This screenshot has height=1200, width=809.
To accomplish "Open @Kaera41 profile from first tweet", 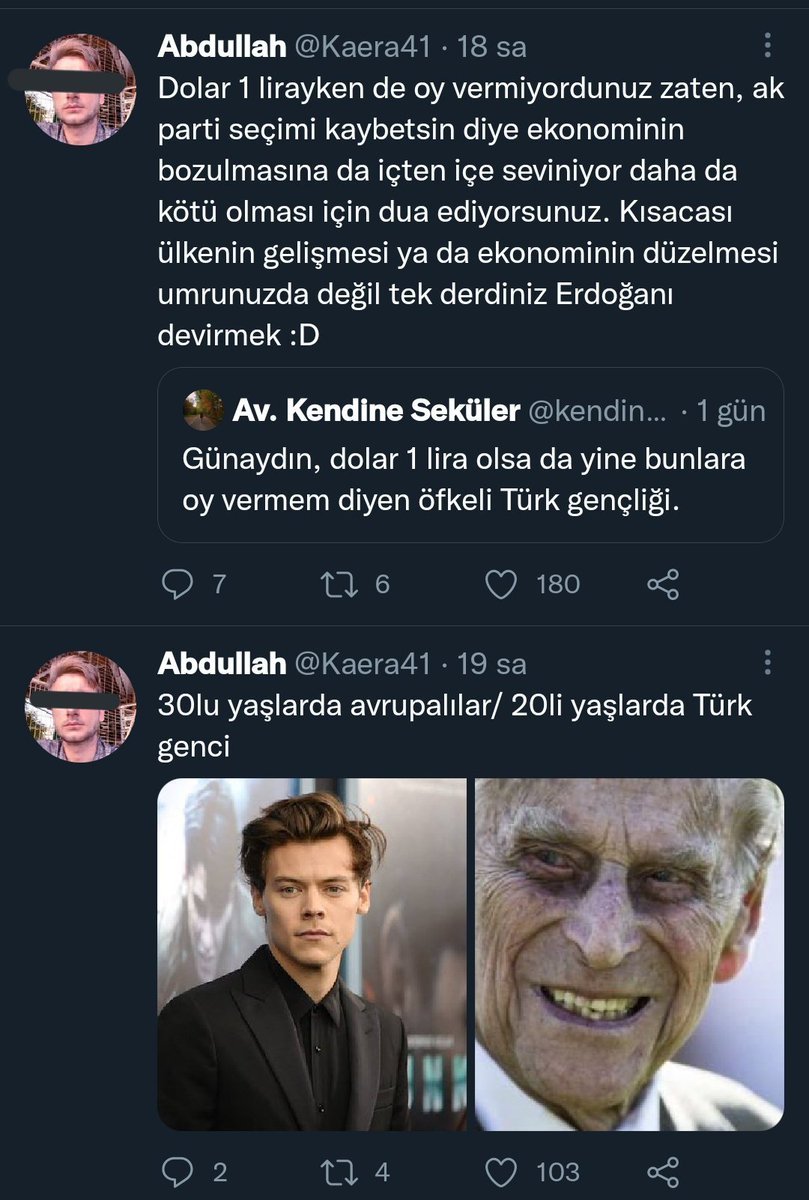I will (362, 46).
